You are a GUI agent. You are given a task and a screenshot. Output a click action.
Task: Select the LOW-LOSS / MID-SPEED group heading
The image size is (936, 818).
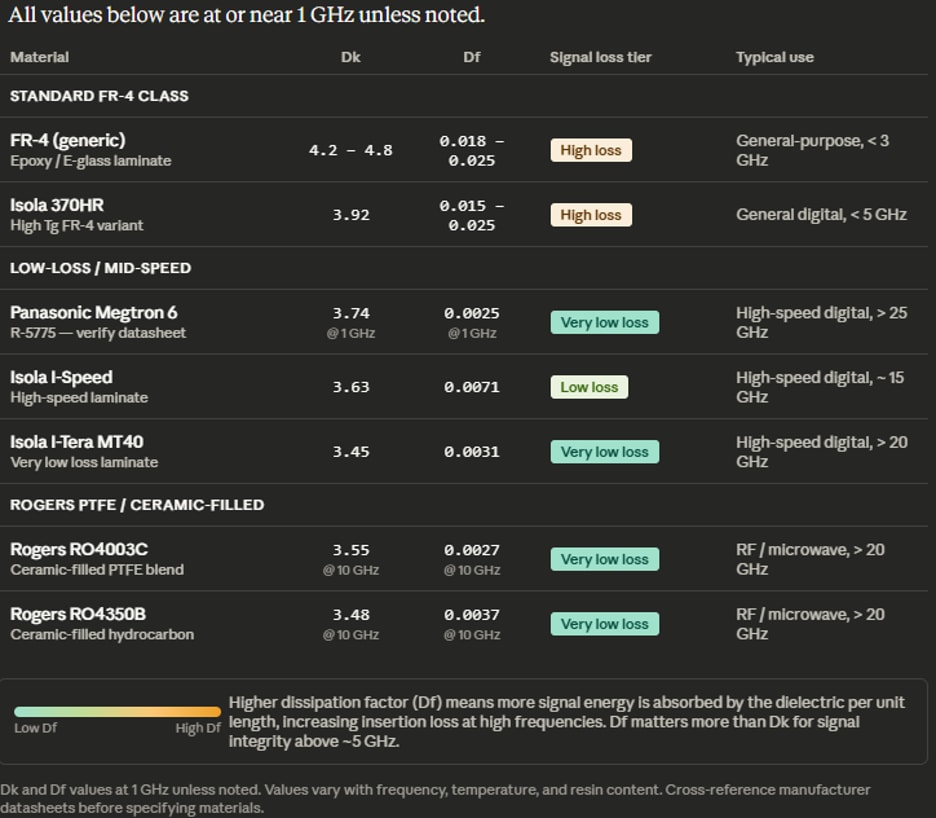tap(100, 268)
